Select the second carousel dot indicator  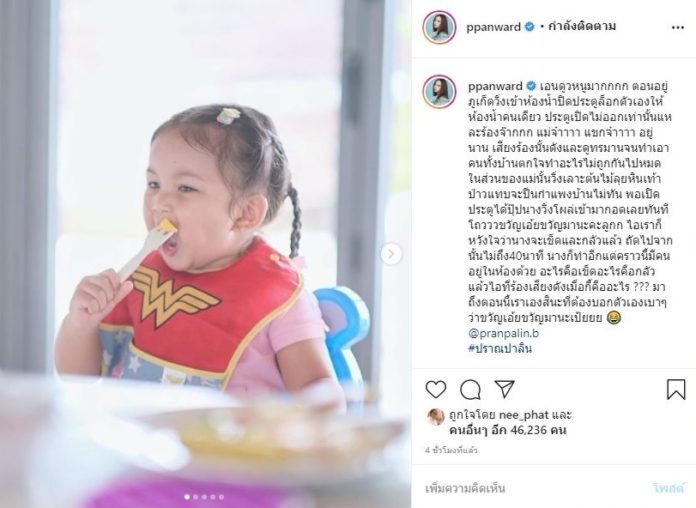click(195, 497)
